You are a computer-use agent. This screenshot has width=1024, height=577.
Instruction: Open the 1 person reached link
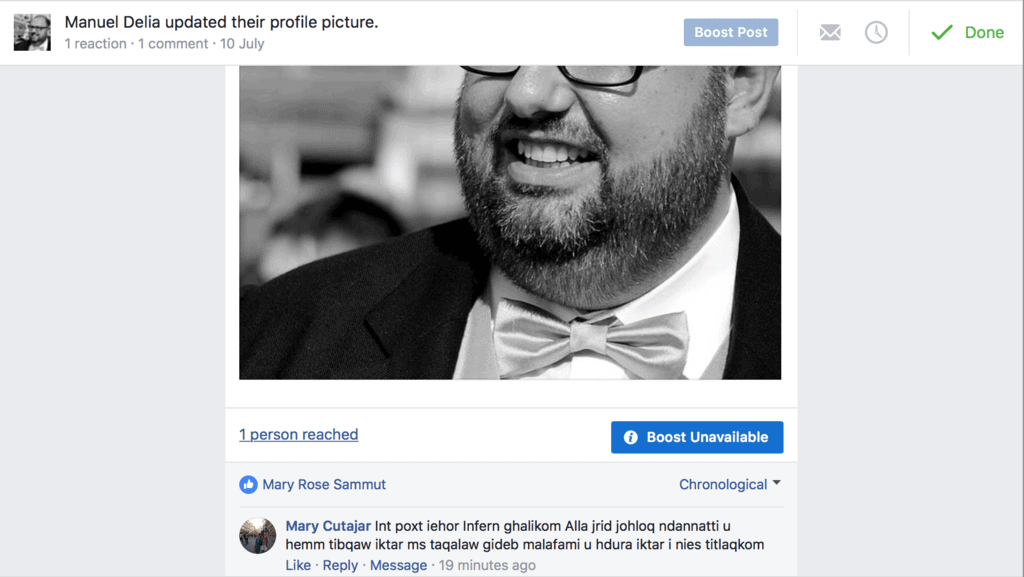(x=298, y=434)
